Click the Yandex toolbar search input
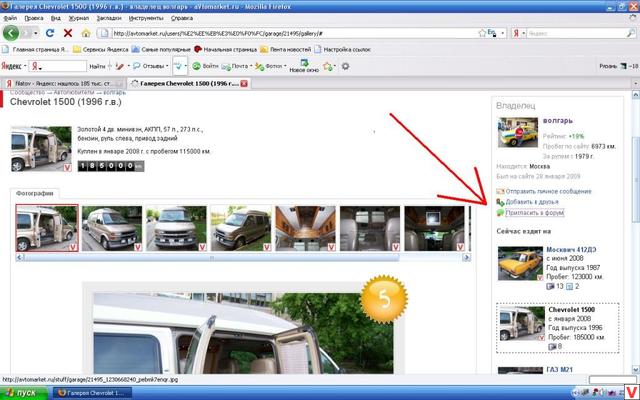The width and height of the screenshot is (640, 400). (x=63, y=66)
